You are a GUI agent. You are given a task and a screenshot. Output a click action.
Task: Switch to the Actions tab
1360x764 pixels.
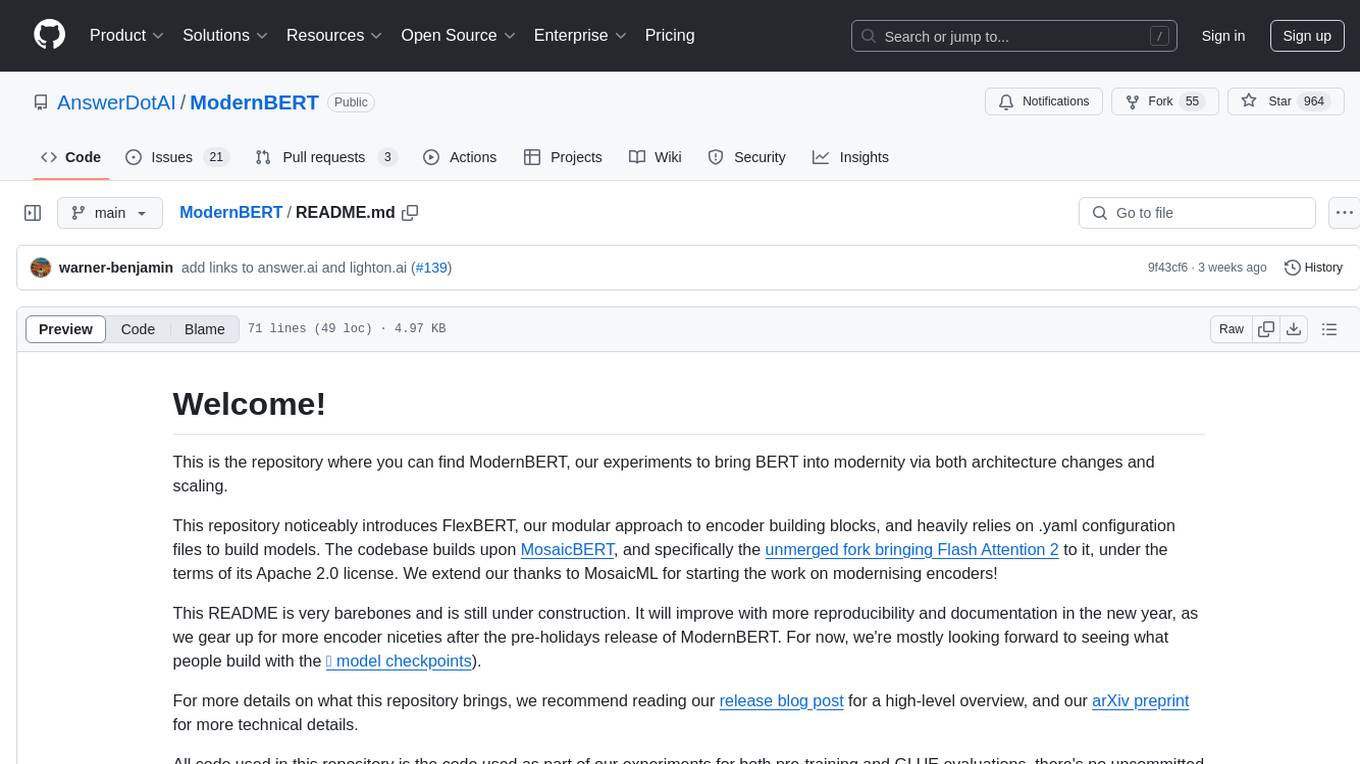tap(460, 157)
